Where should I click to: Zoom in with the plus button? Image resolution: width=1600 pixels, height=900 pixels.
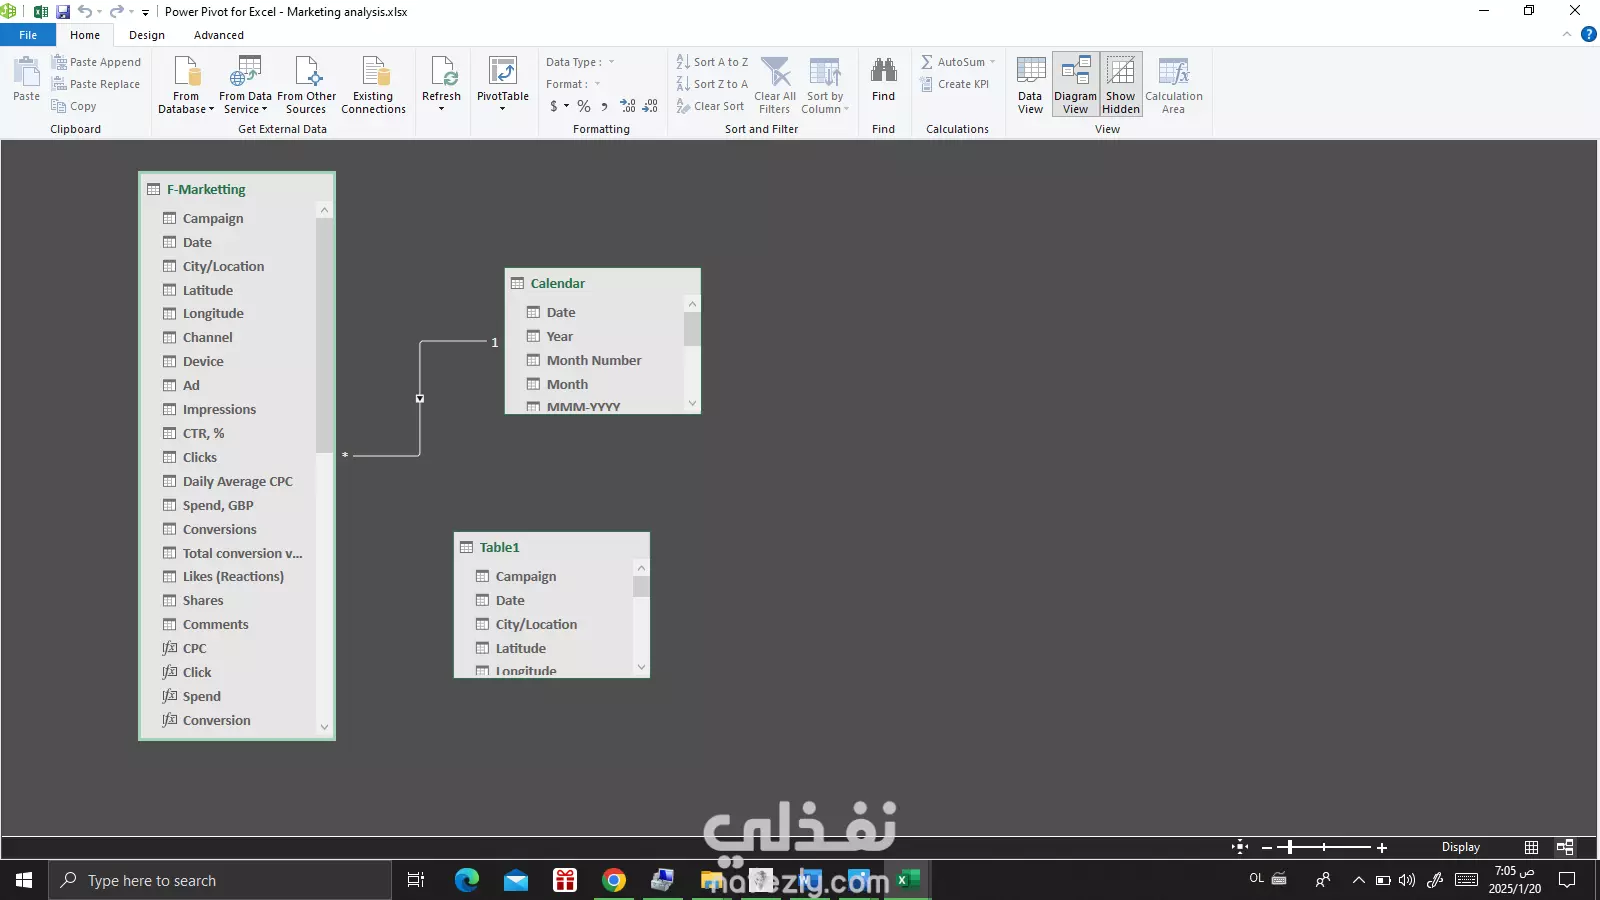click(x=1382, y=847)
